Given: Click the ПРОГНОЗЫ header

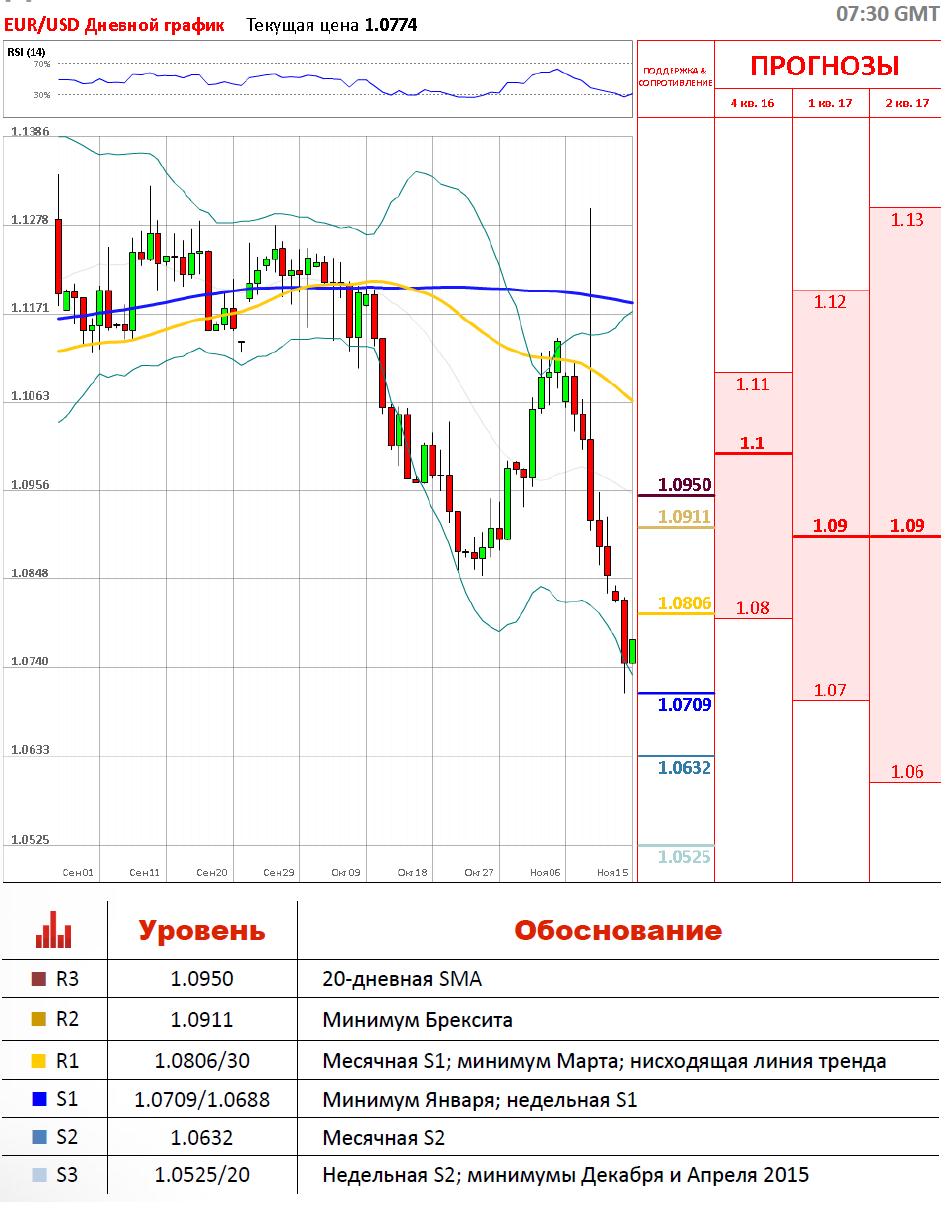Looking at the screenshot, I should 825,66.
